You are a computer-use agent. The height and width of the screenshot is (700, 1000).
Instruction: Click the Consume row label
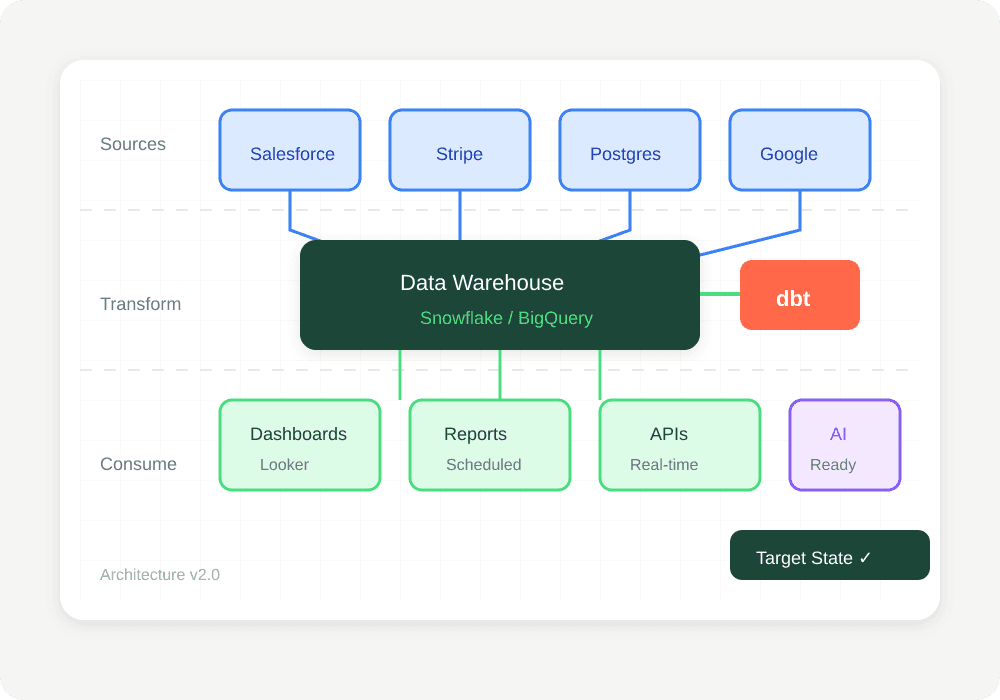tap(138, 464)
